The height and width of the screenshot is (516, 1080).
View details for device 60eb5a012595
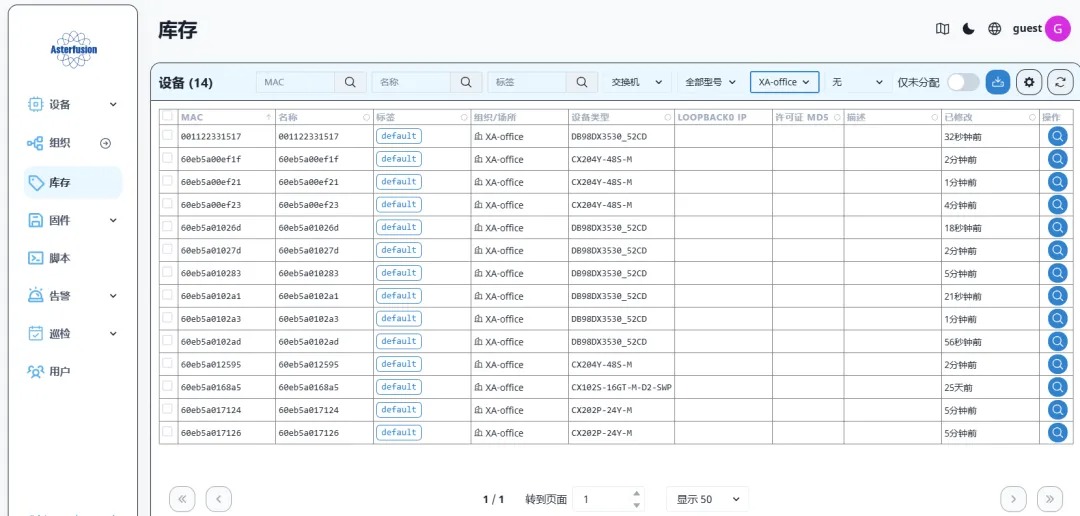tap(1057, 364)
